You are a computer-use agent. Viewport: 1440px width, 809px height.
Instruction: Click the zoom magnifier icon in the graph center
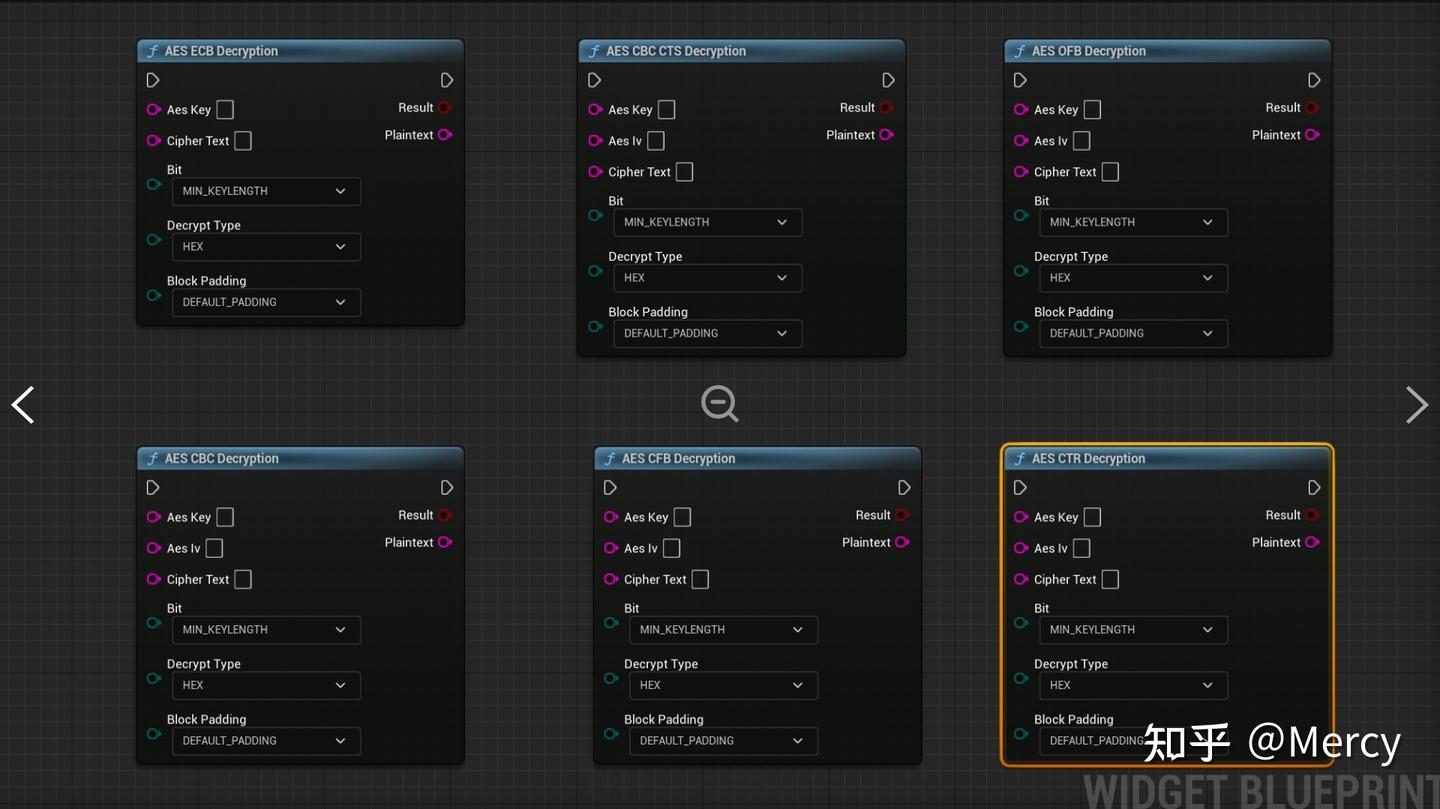pos(719,404)
